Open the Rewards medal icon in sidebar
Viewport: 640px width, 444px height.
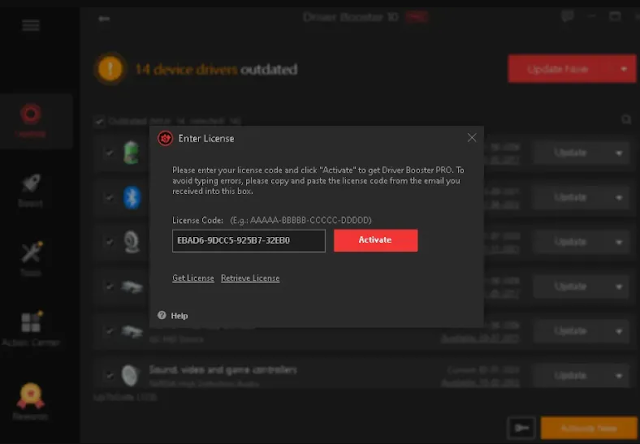tap(31, 395)
